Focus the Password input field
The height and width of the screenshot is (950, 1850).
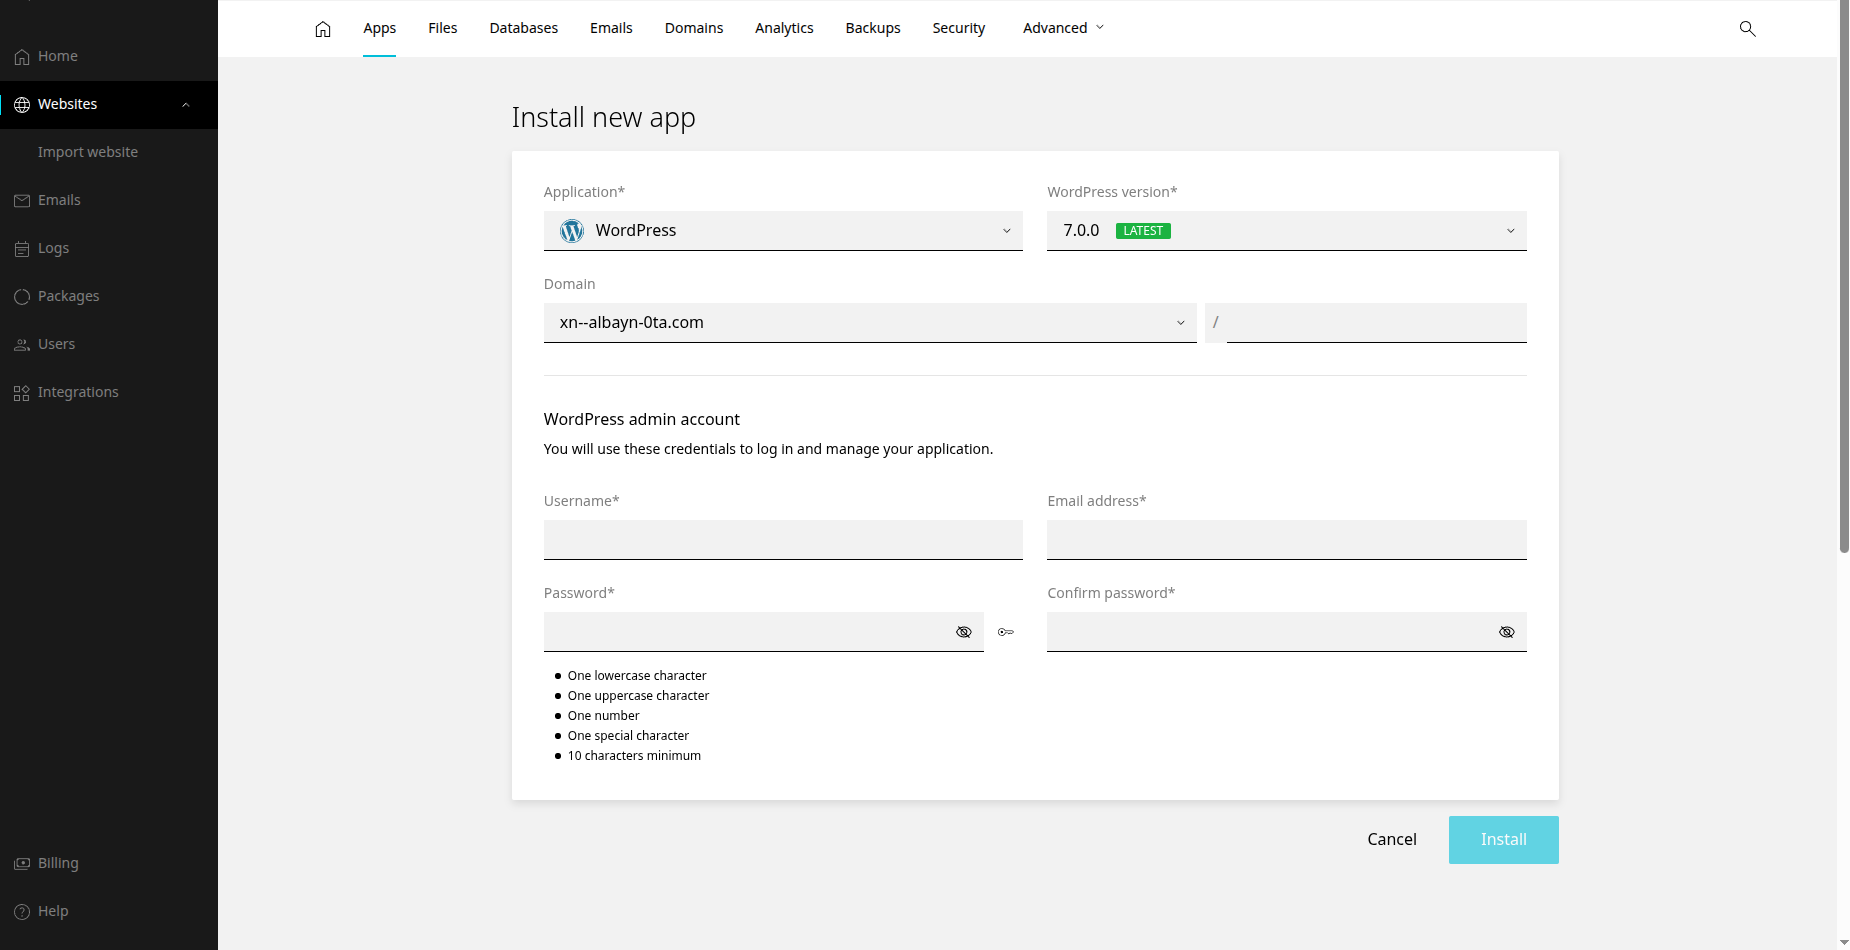point(764,632)
